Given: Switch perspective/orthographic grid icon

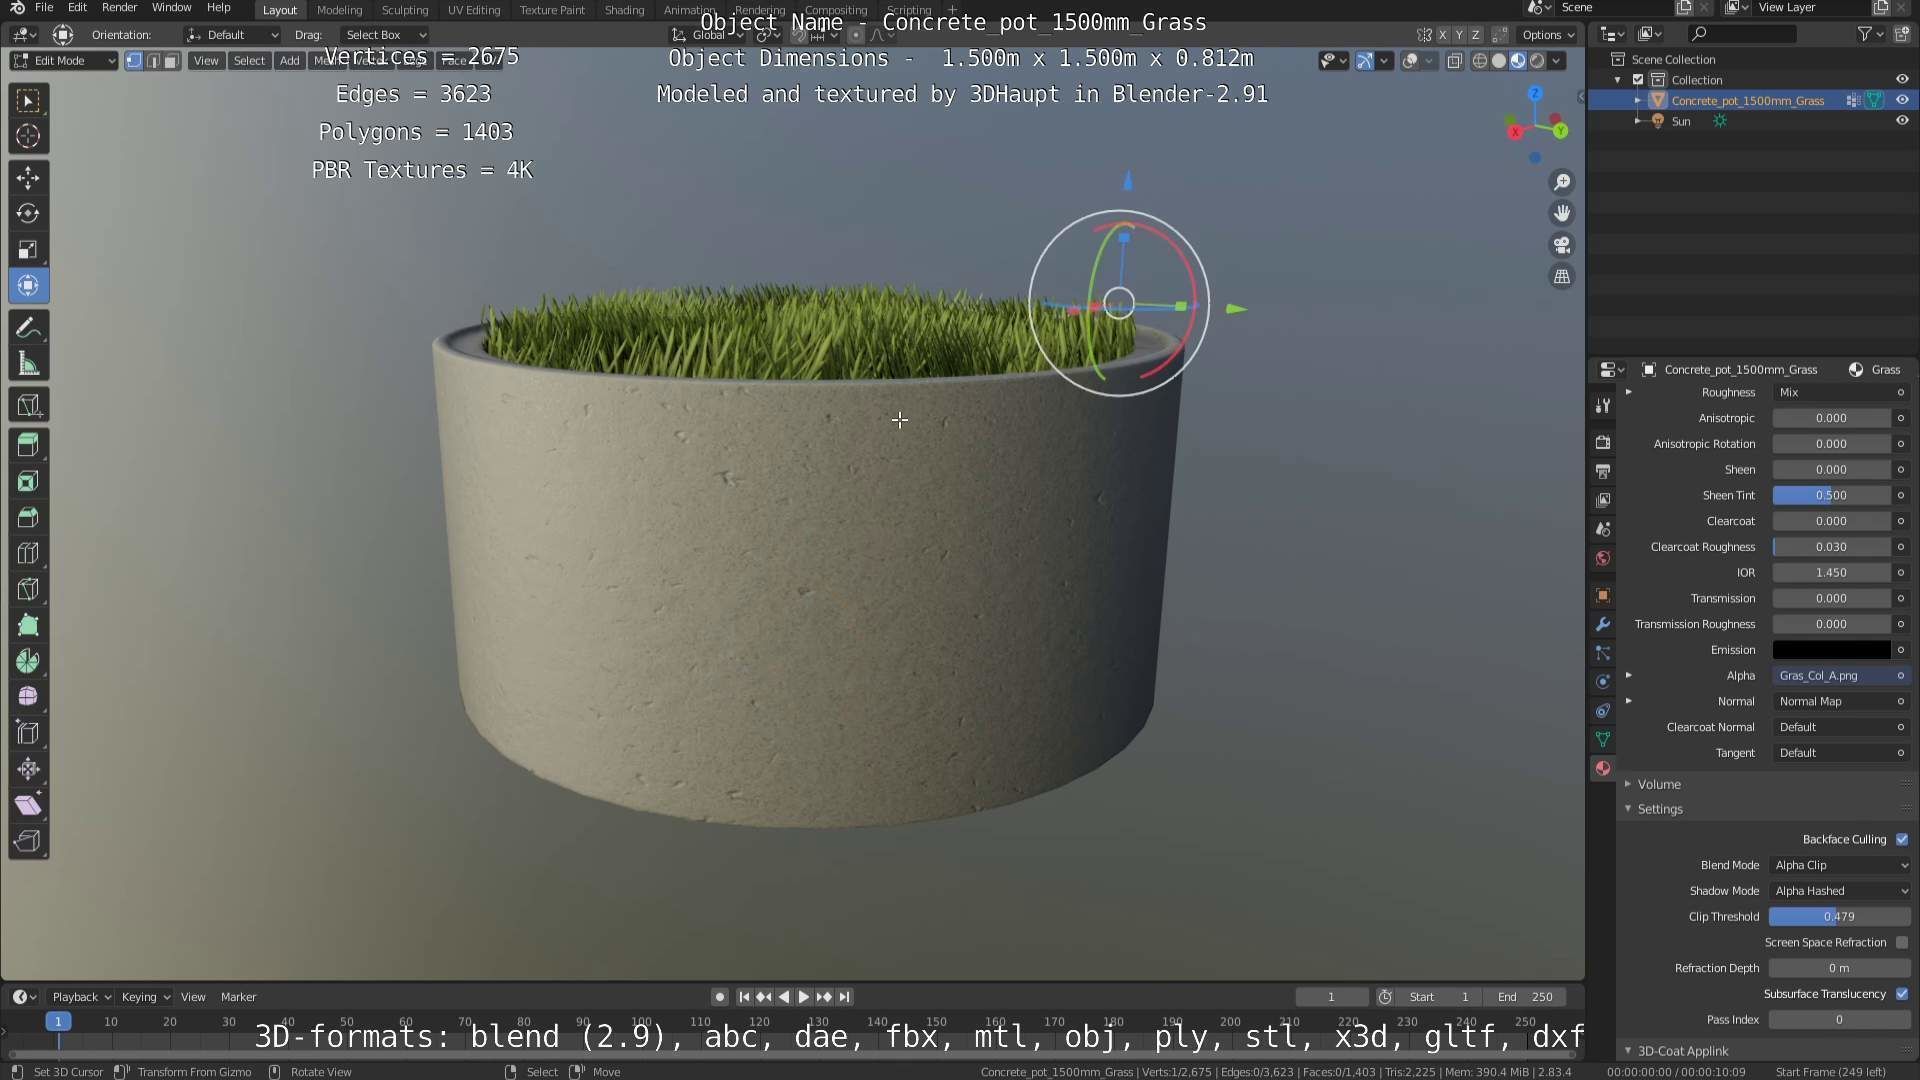Looking at the screenshot, I should pos(1561,277).
